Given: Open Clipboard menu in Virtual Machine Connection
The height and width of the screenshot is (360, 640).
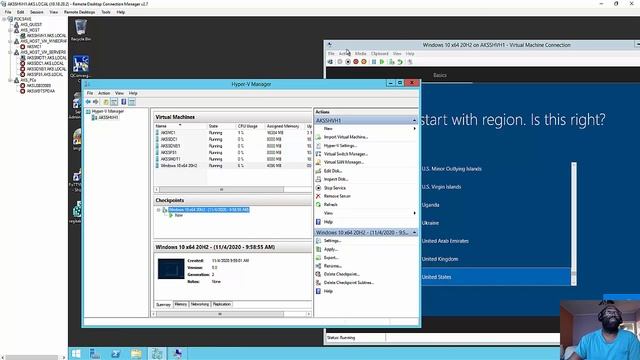Looking at the screenshot, I should (x=380, y=53).
